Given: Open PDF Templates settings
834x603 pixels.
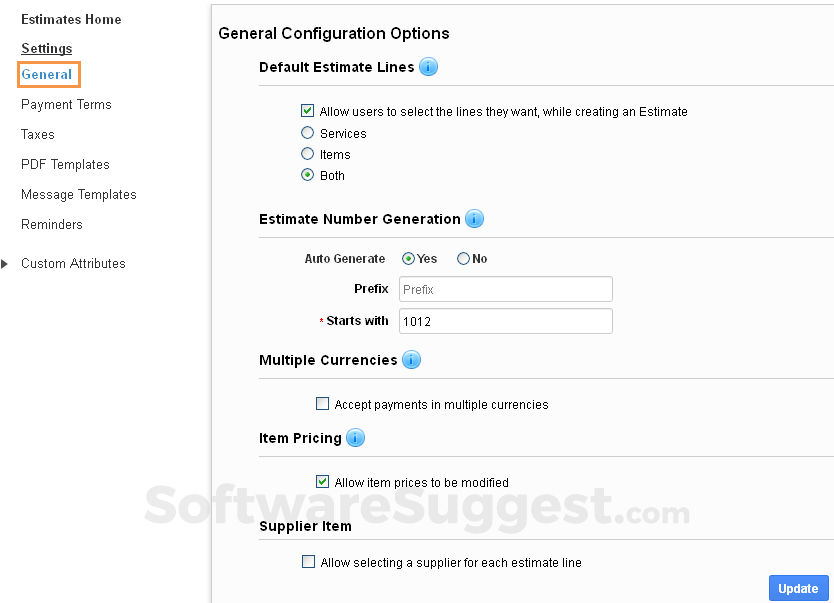Looking at the screenshot, I should tap(64, 164).
